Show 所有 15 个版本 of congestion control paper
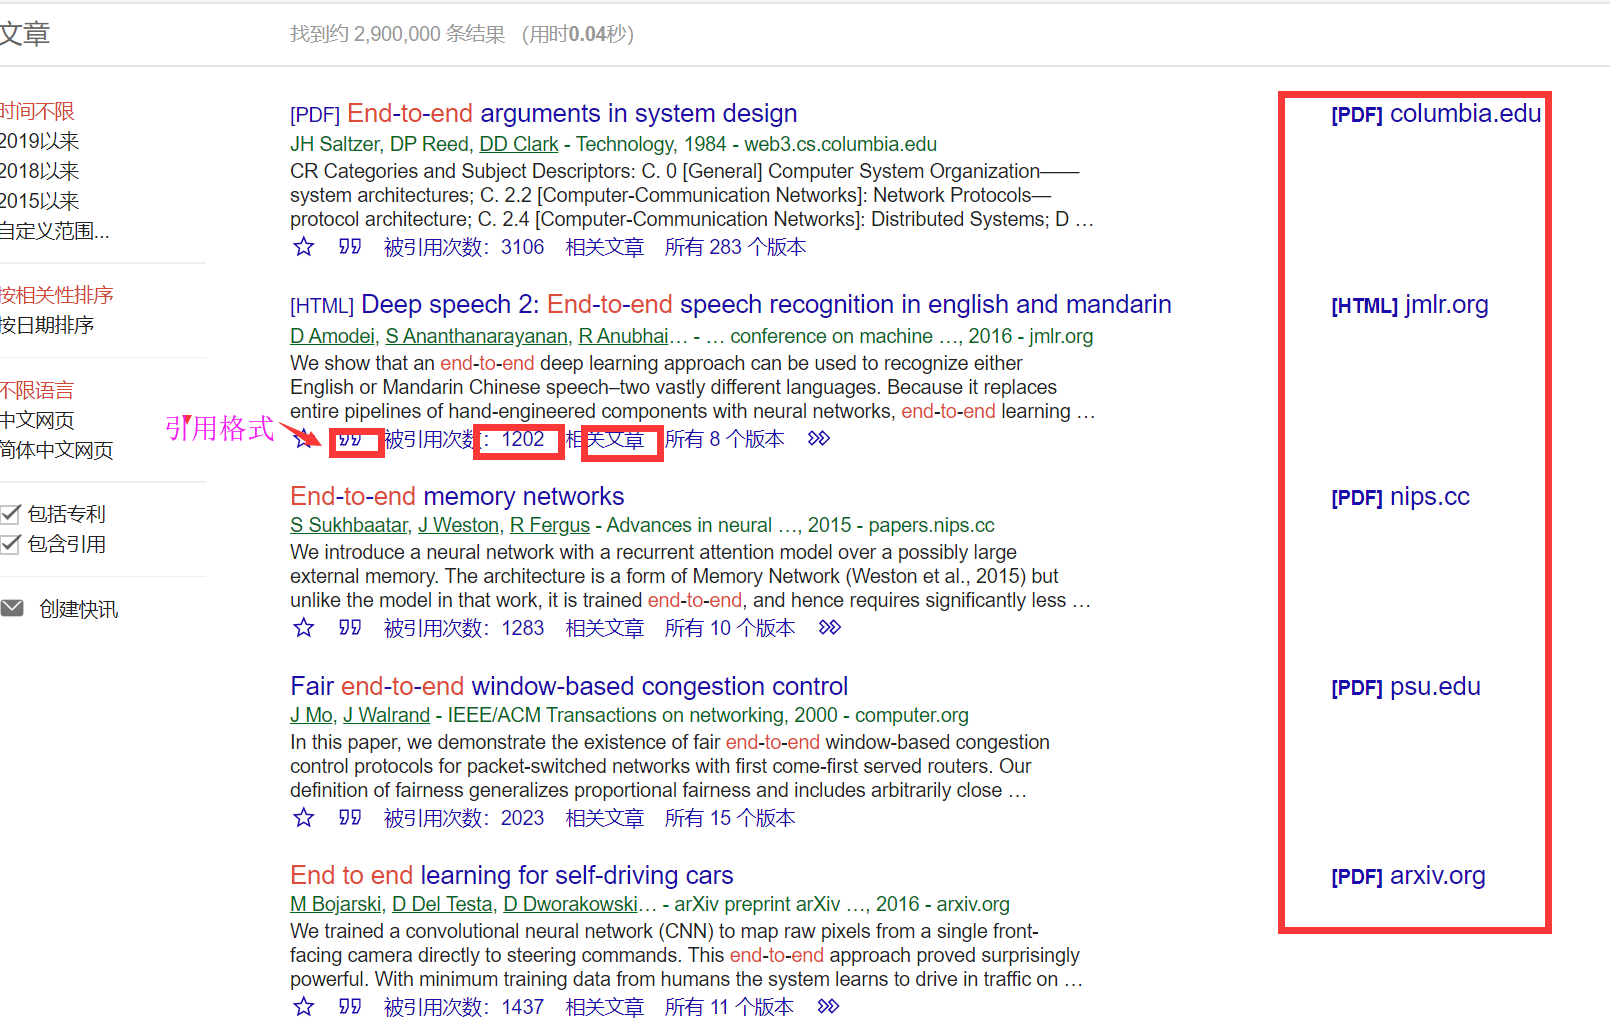Viewport: 1610px width, 1029px height. (730, 818)
